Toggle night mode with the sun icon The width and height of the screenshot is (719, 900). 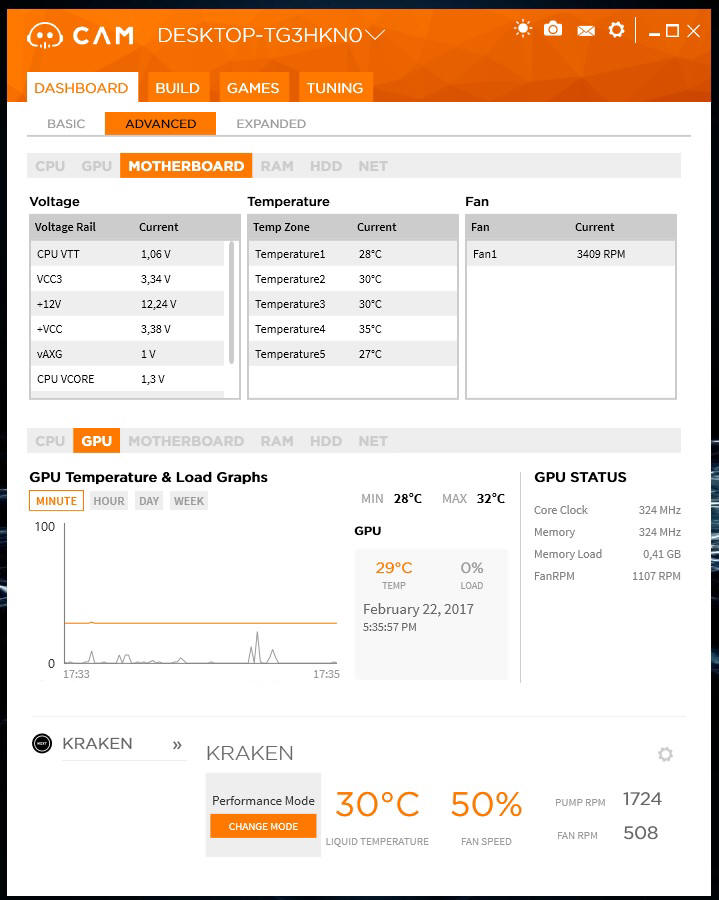523,29
